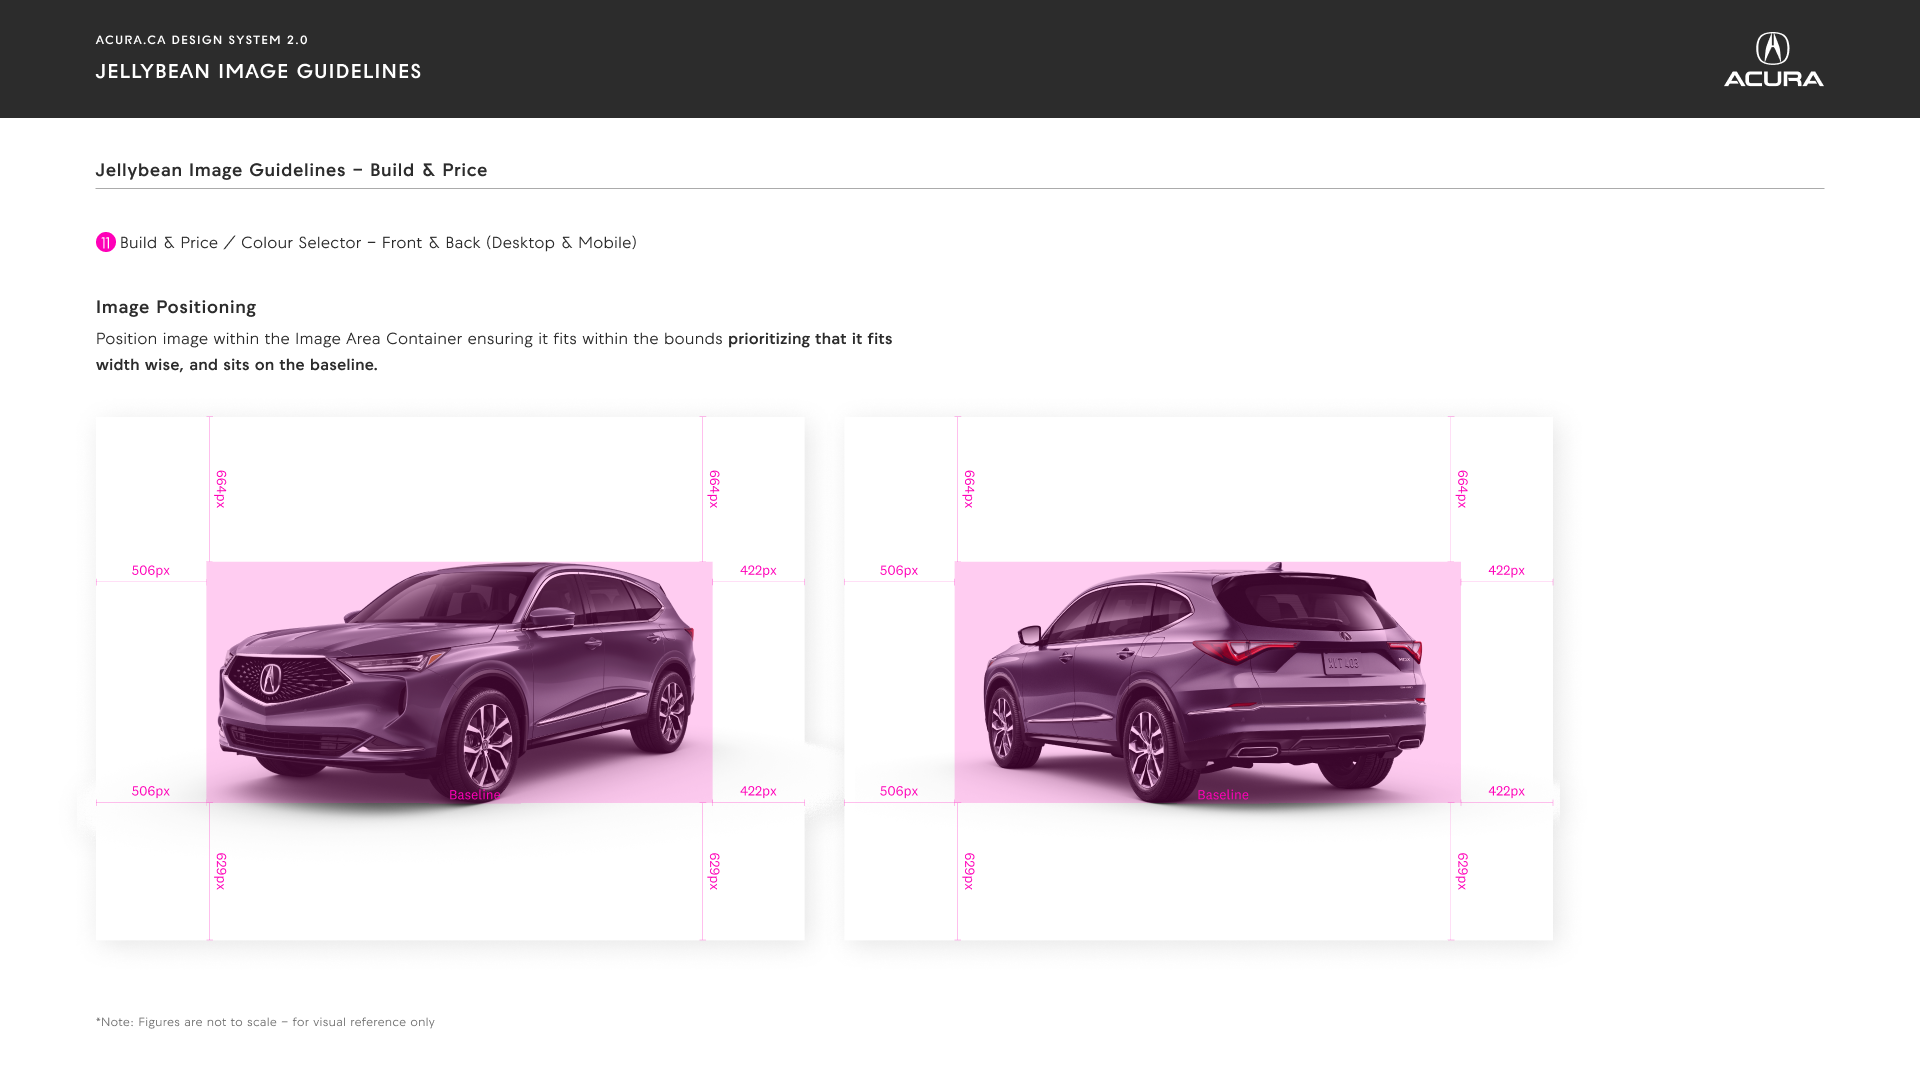Click the Acura logo in the header
This screenshot has height=1080, width=1920.
coord(1773,59)
